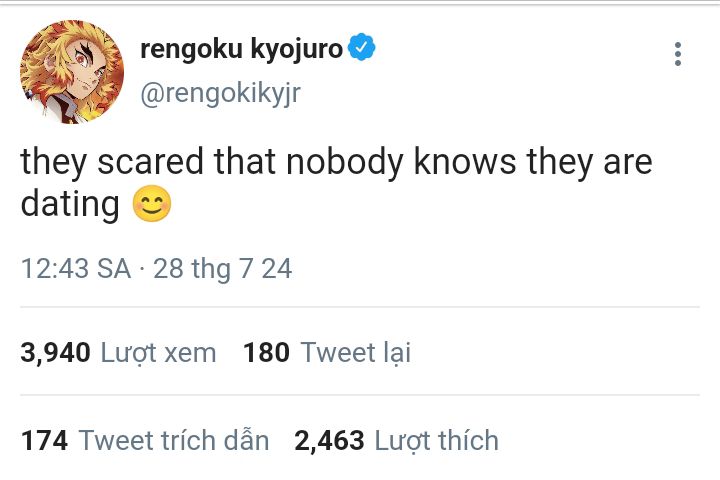Click the 174 quote tweets number
Screen dimensions: 720x480
coord(44,440)
